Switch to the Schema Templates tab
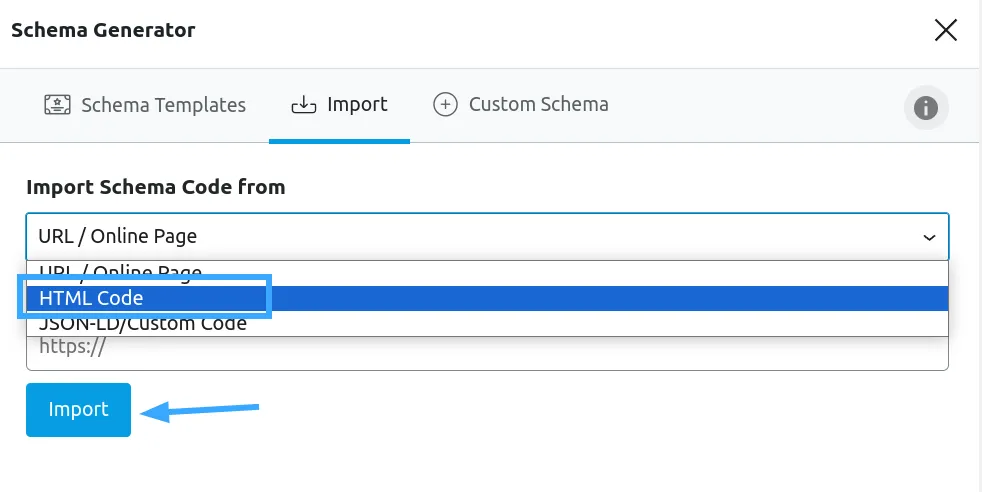Viewport: 982px width, 492px height. click(x=145, y=105)
